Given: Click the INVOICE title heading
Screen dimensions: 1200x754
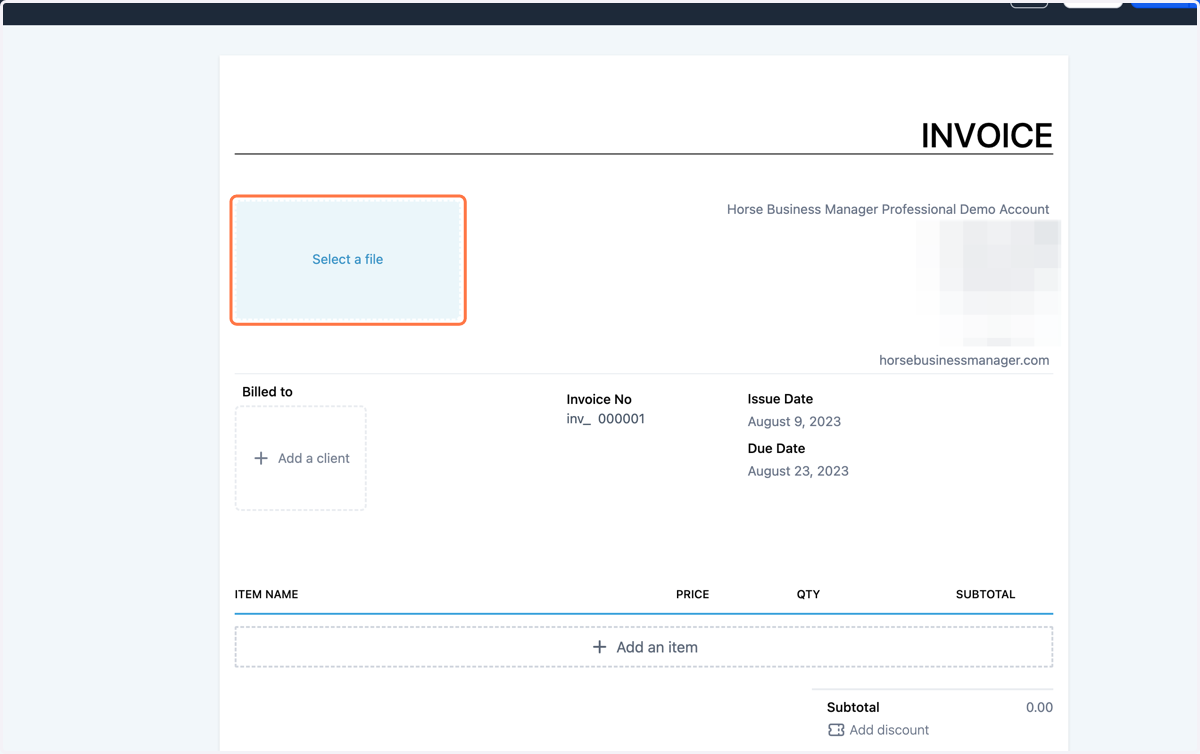Looking at the screenshot, I should (987, 136).
